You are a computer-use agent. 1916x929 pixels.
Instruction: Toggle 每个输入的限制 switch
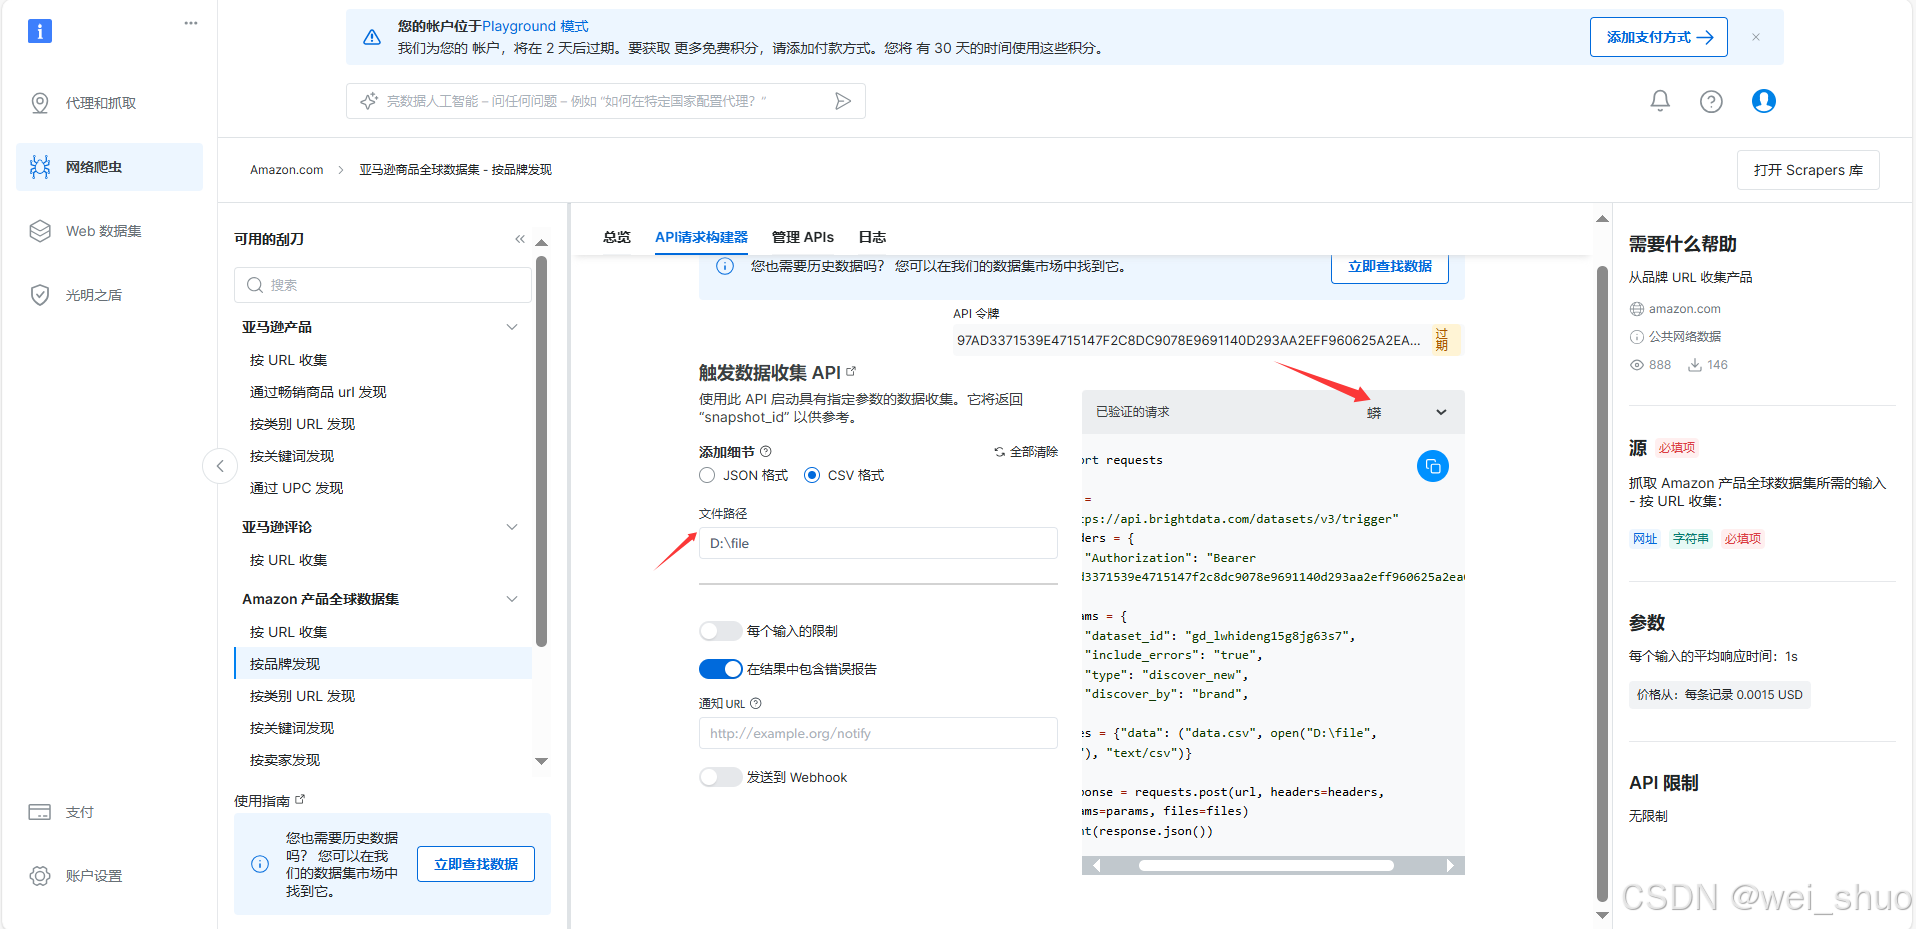pos(720,631)
